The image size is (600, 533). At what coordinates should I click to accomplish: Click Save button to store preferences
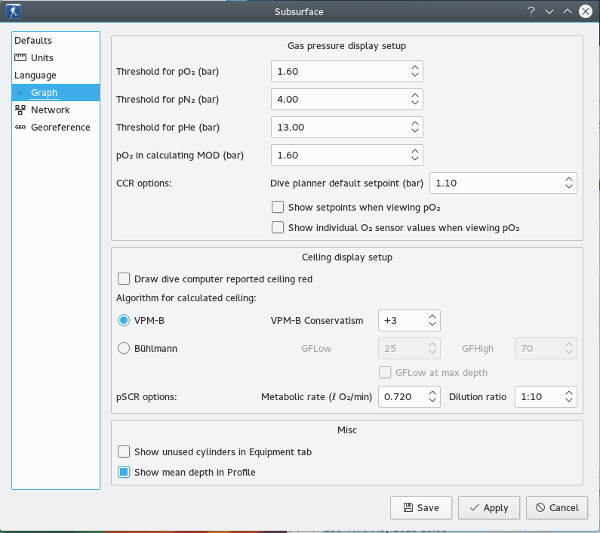tap(421, 508)
